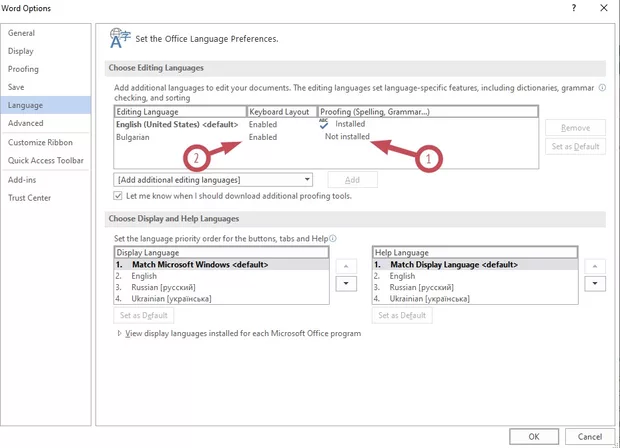
Task: Select Russian in the Display Language list
Action: click(x=221, y=287)
